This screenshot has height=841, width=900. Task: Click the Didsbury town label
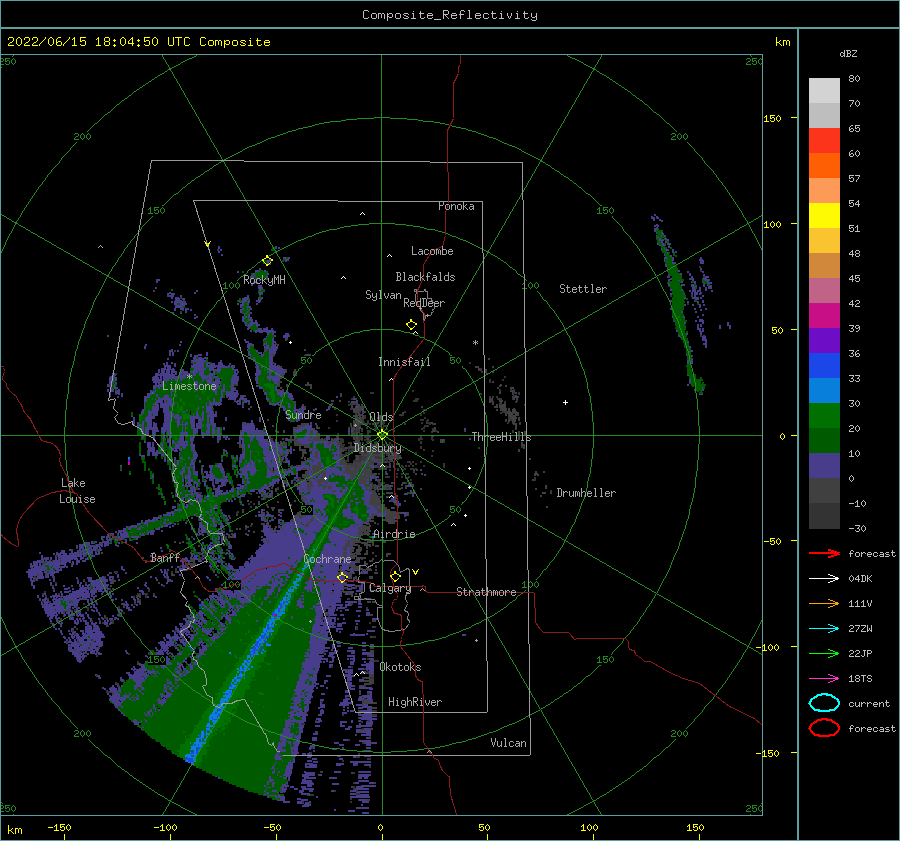tap(377, 448)
